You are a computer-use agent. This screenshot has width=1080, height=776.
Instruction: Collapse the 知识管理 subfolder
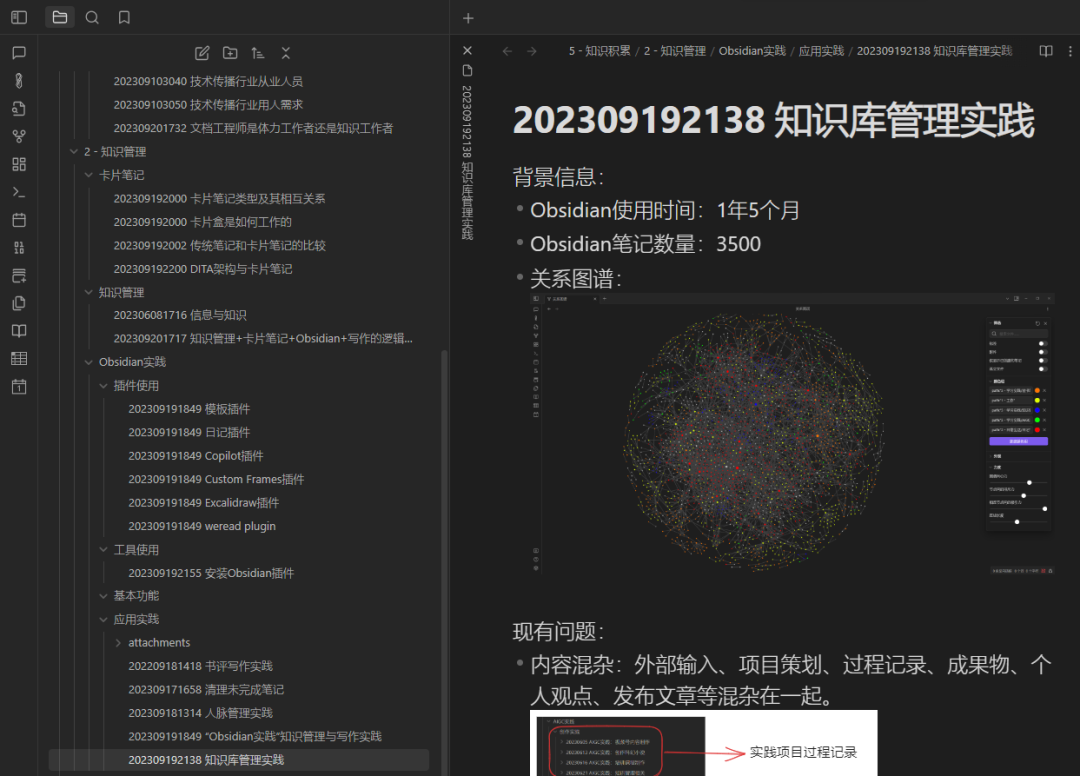click(x=88, y=293)
